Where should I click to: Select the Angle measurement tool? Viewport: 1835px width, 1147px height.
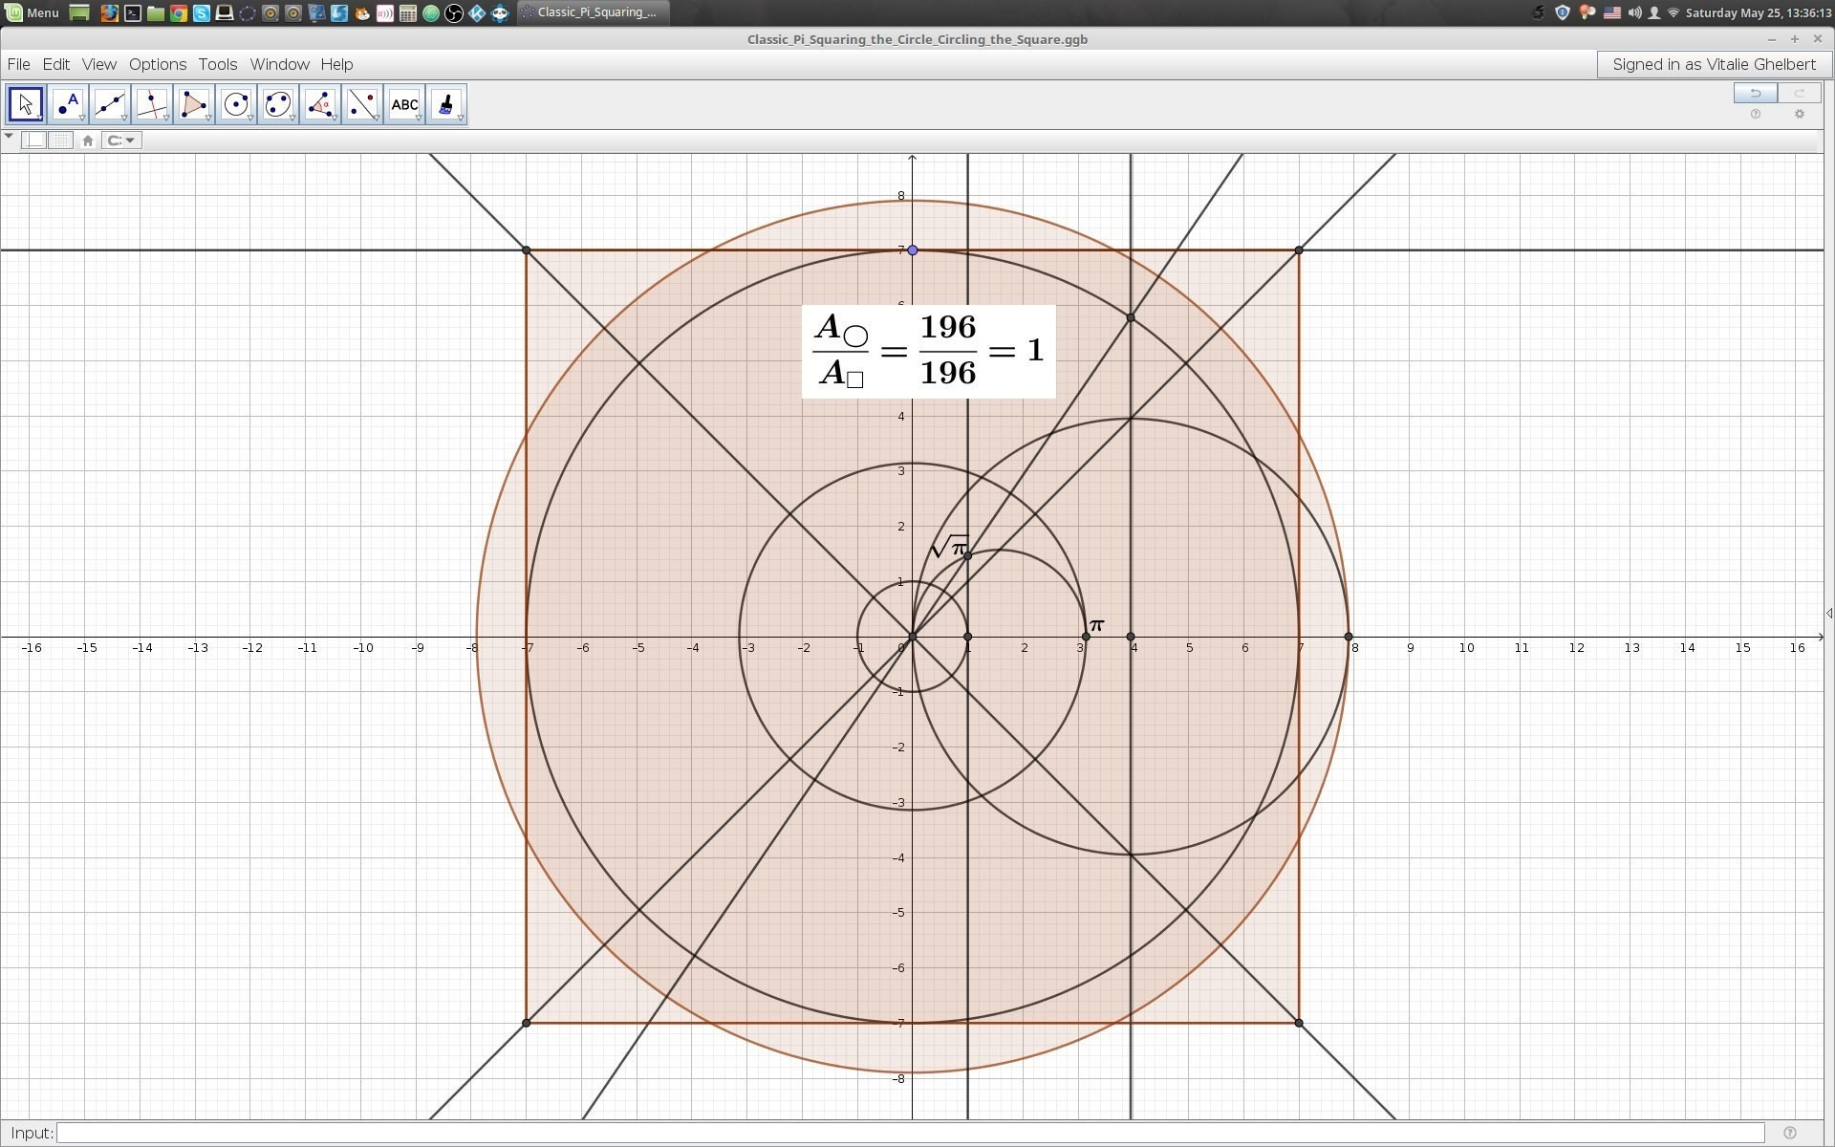pyautogui.click(x=320, y=104)
